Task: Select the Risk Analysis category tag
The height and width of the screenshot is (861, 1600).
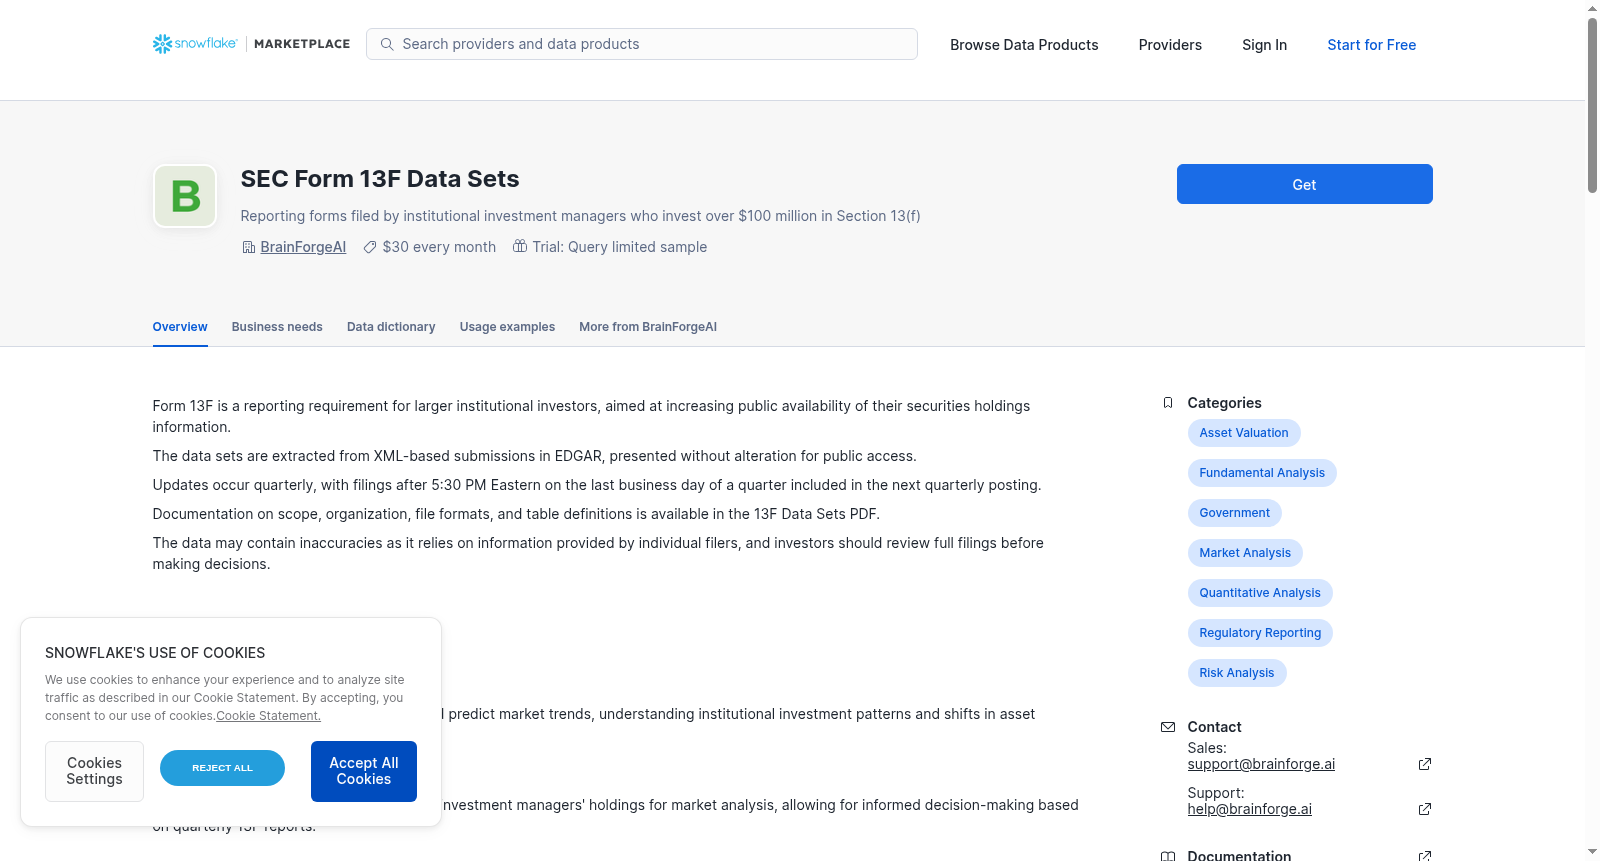Action: tap(1237, 673)
